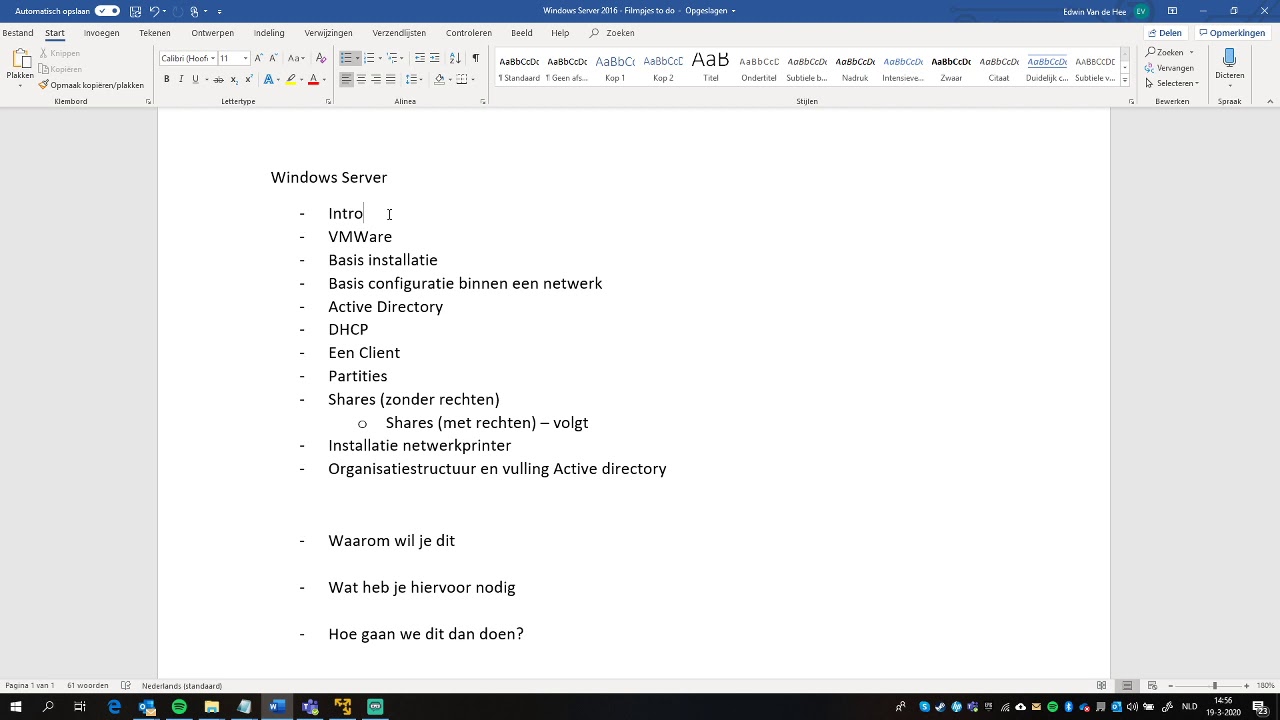1280x720 pixels.
Task: Apply the Titel style
Action: pyautogui.click(x=710, y=67)
